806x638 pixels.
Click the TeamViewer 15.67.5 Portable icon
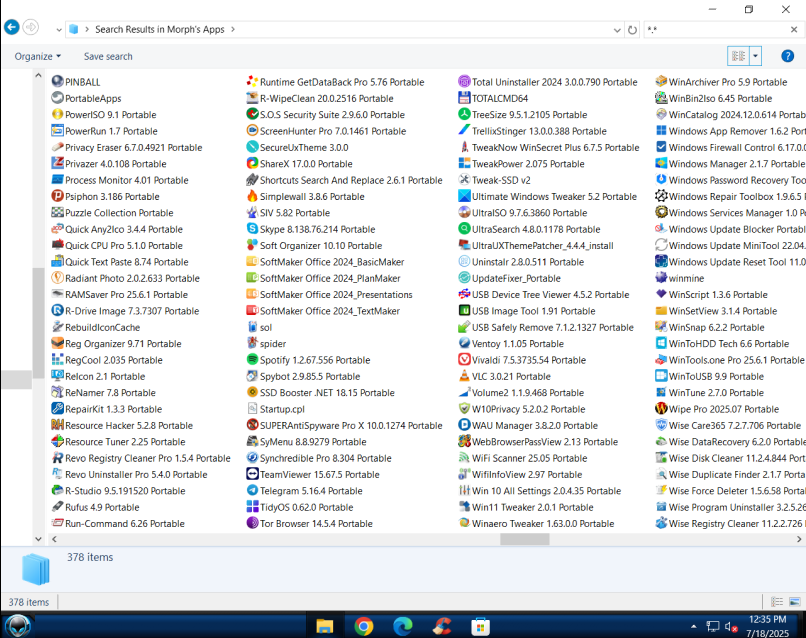click(x=252, y=474)
